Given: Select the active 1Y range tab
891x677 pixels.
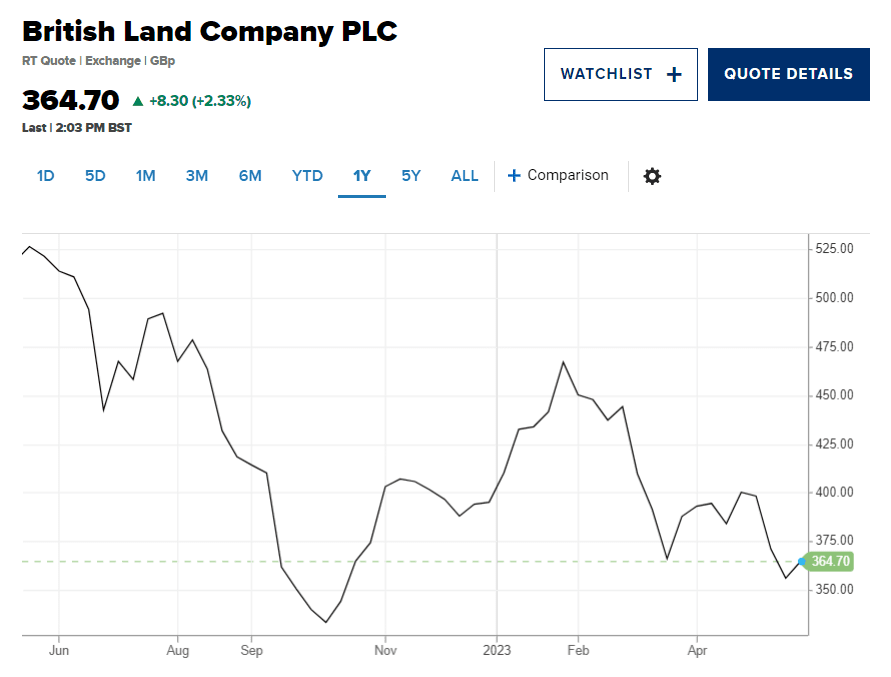Looking at the screenshot, I should pyautogui.click(x=362, y=176).
